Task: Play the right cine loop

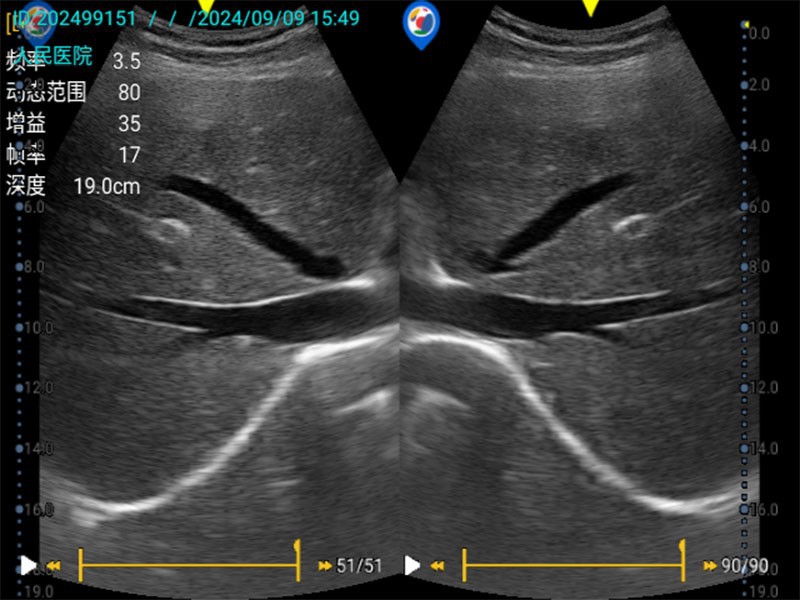Action: pyautogui.click(x=412, y=566)
